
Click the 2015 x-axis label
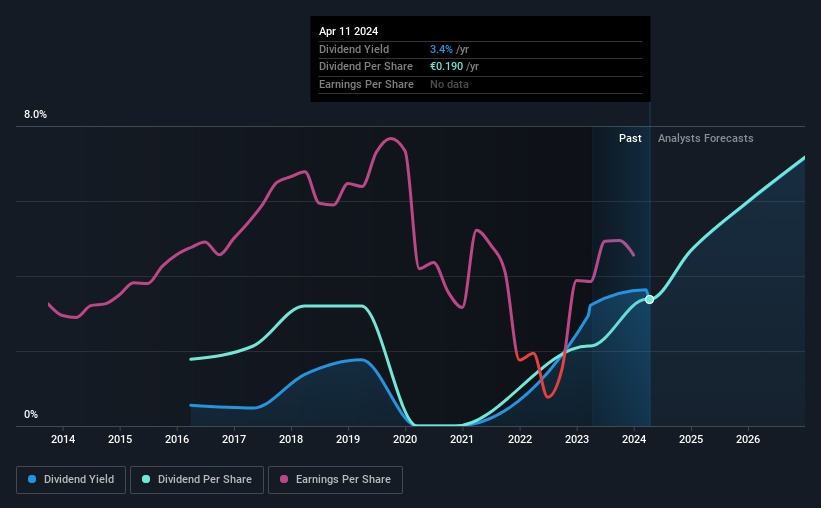(x=120, y=439)
